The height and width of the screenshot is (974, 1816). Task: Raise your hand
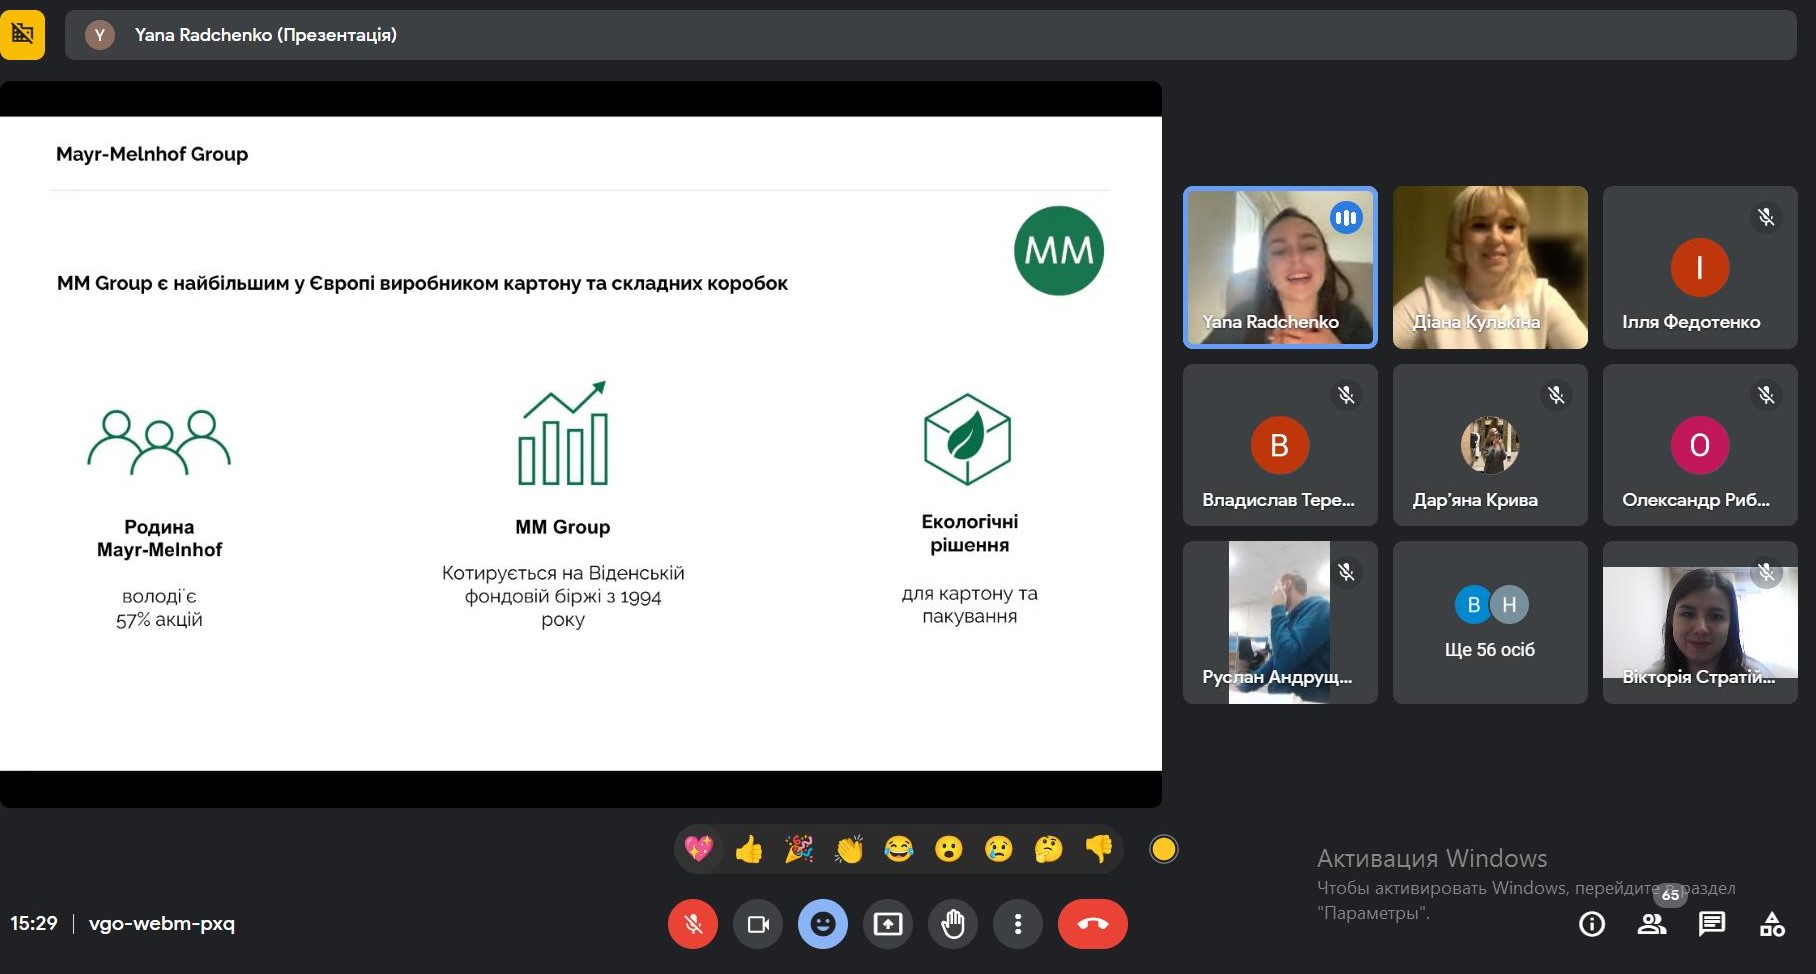952,924
